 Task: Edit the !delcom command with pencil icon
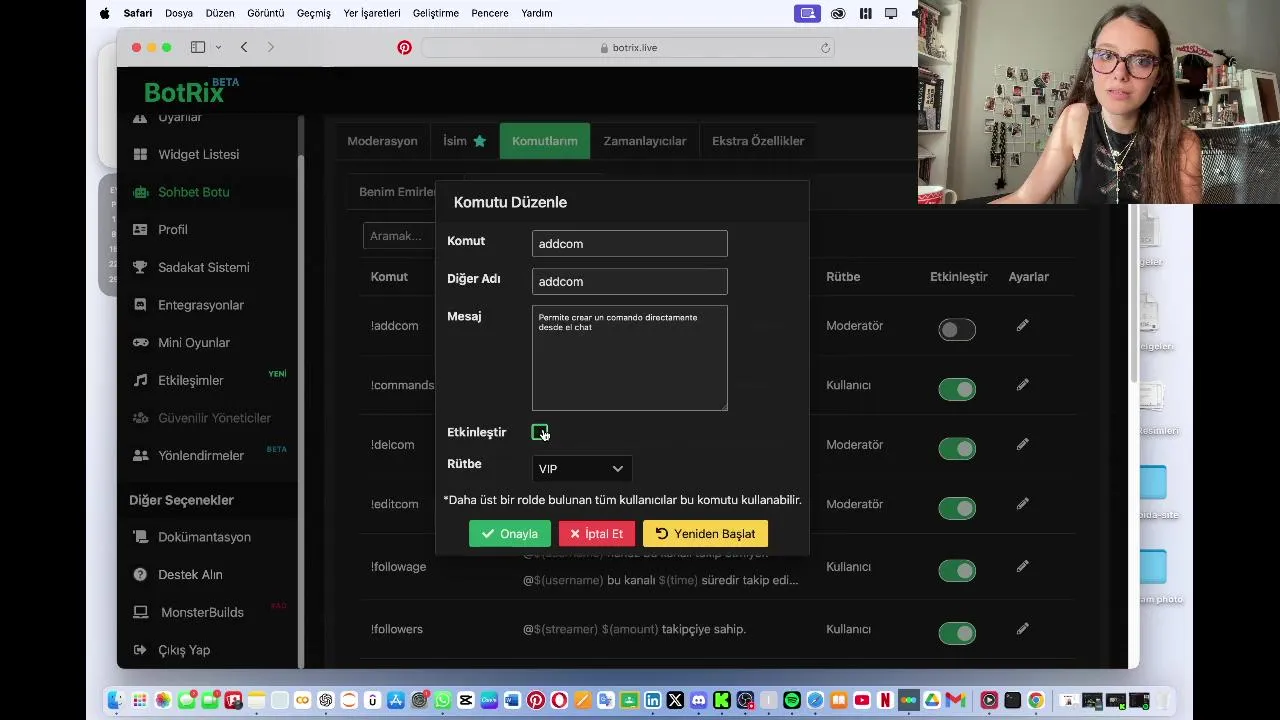(x=1022, y=444)
